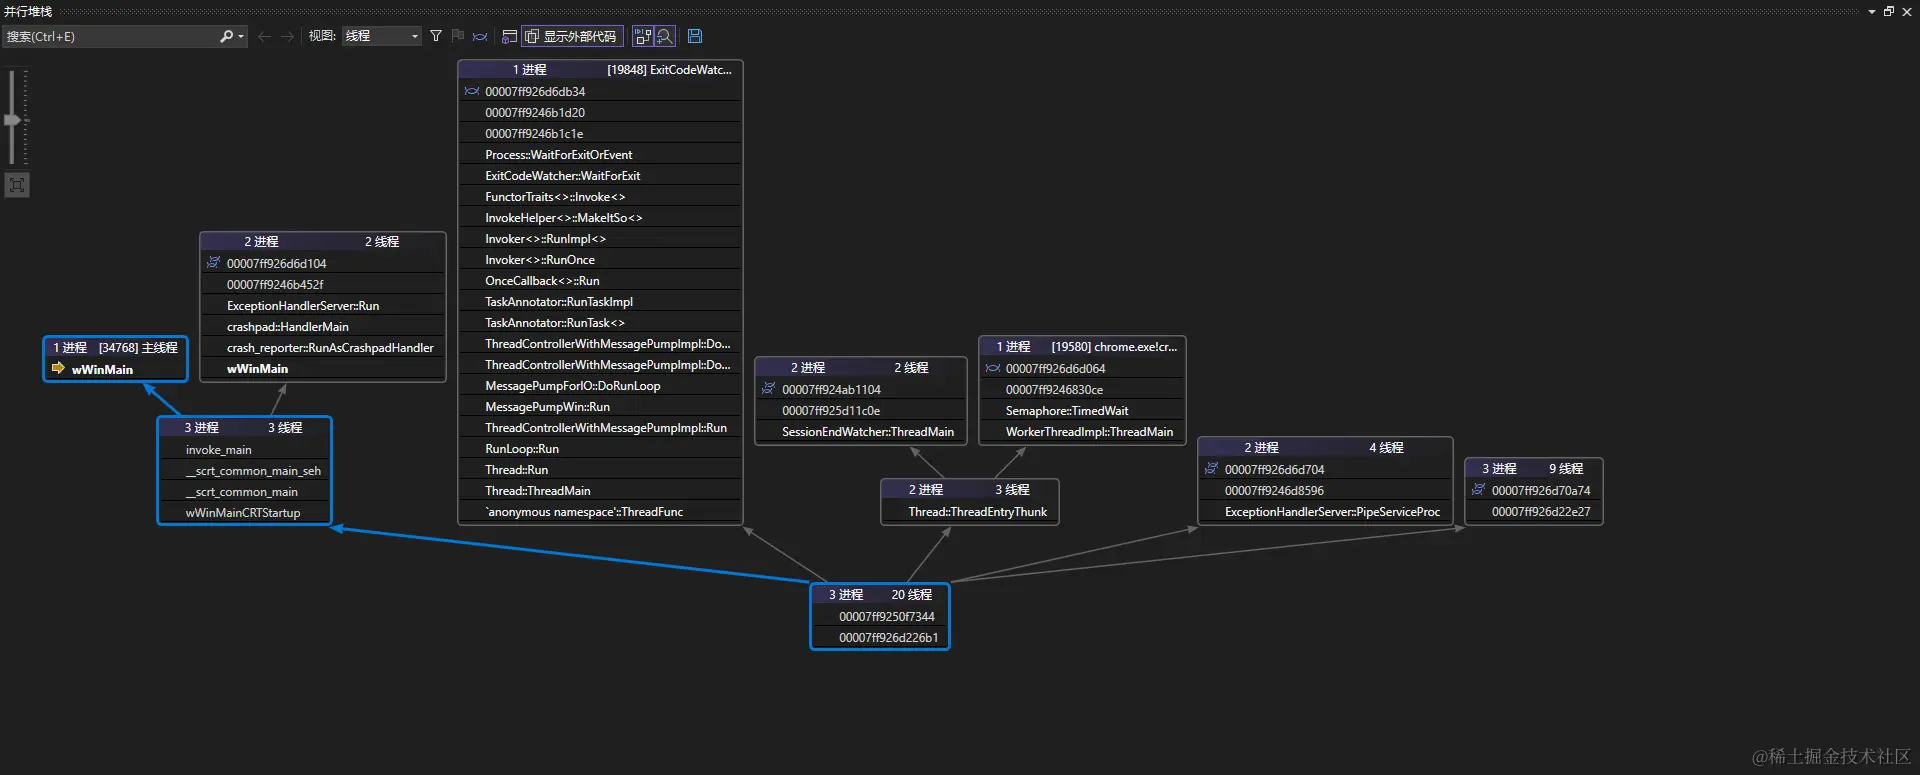Select the Process::WaitForExitOrEvent frame
Screen dimensions: 1920x775
pos(600,155)
